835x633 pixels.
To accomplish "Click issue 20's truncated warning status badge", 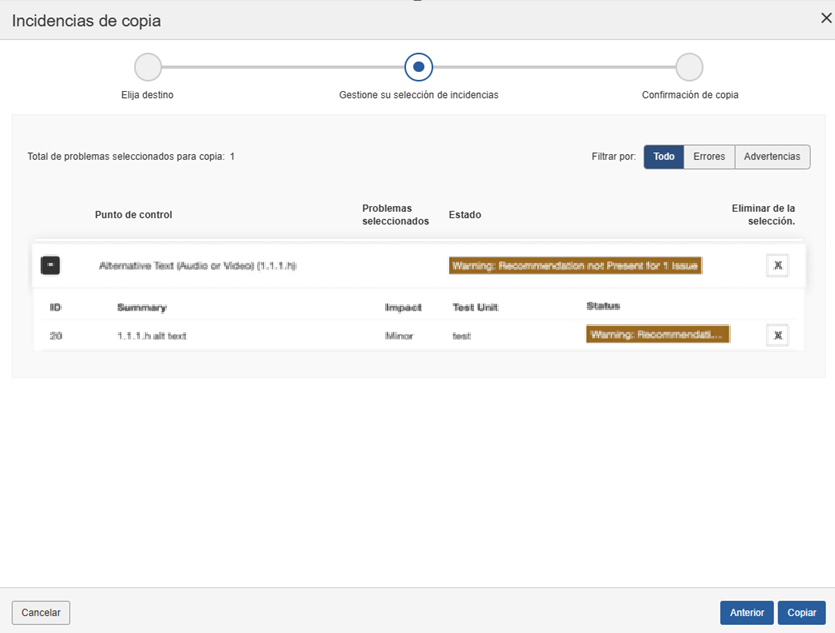I will pyautogui.click(x=657, y=335).
